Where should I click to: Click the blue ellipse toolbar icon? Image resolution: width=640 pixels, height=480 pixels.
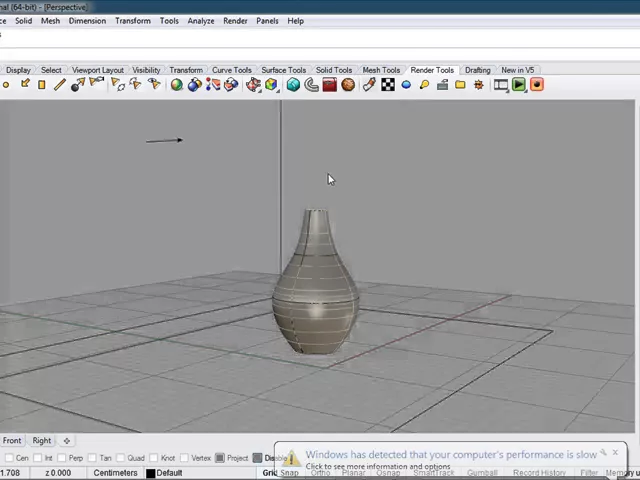(406, 85)
